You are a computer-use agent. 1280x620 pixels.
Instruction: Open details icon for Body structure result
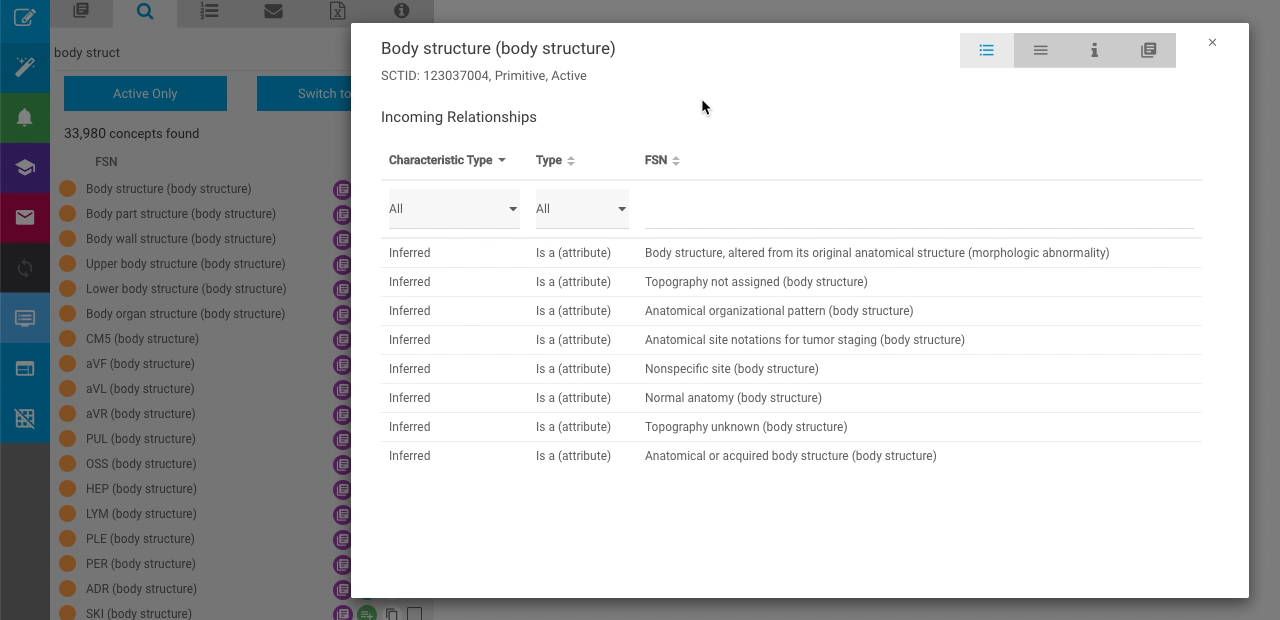(x=342, y=189)
